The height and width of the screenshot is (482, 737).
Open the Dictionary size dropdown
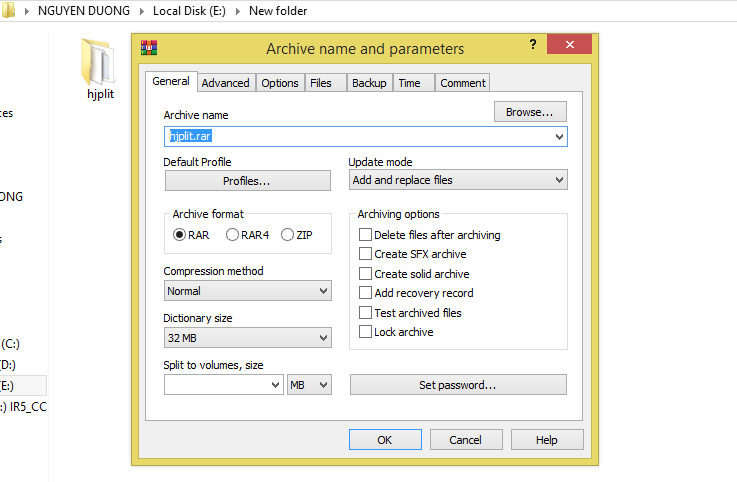coord(247,338)
